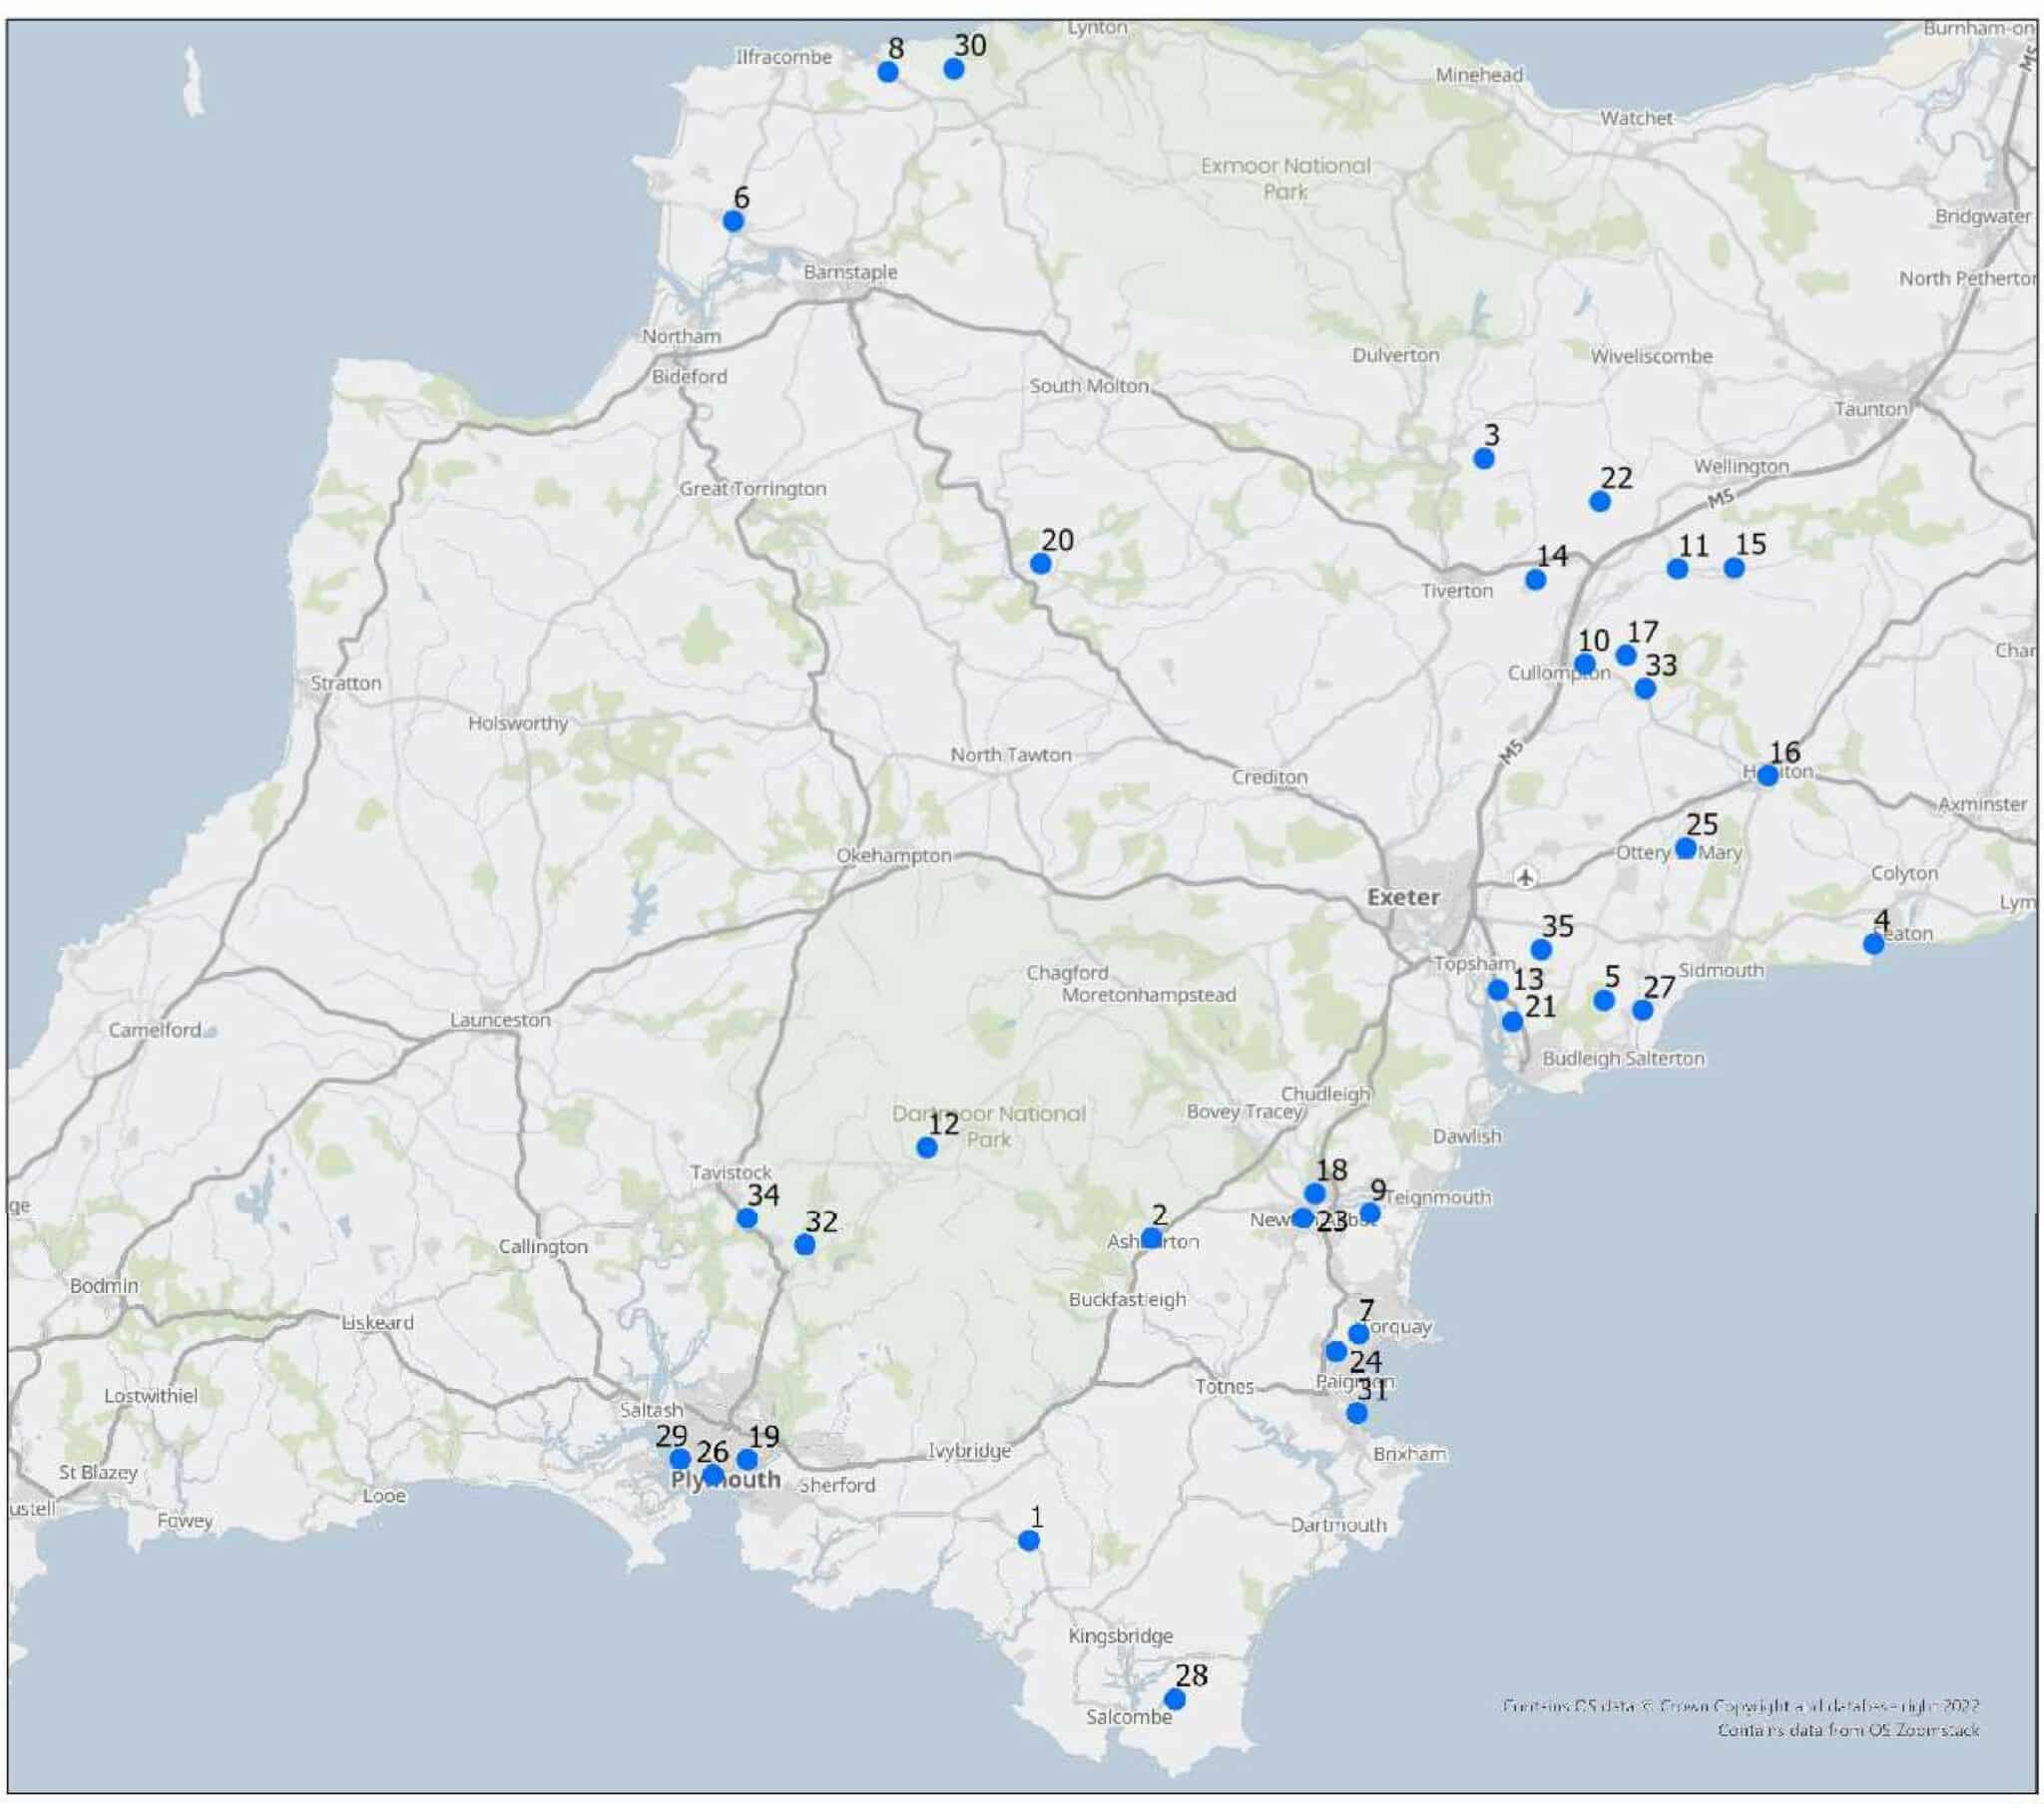The width and height of the screenshot is (2044, 1808).
Task: Click the South Molton label
Action: point(1089,386)
